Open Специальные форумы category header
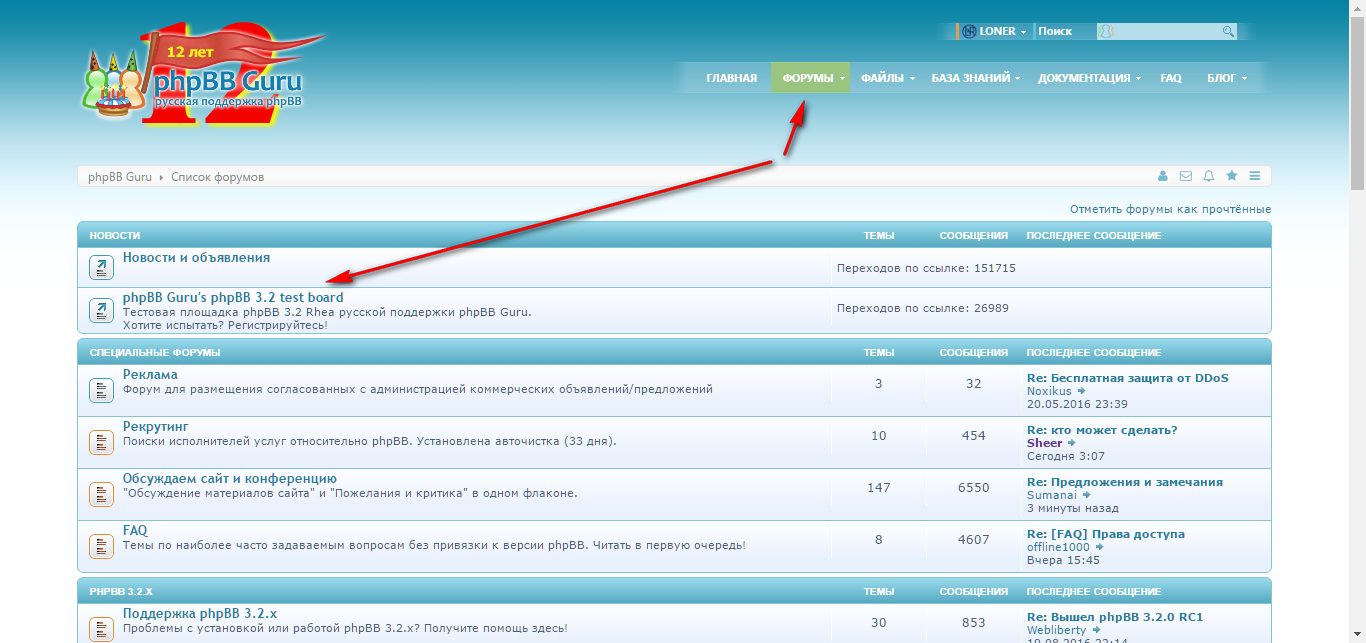1366x643 pixels. tap(155, 353)
